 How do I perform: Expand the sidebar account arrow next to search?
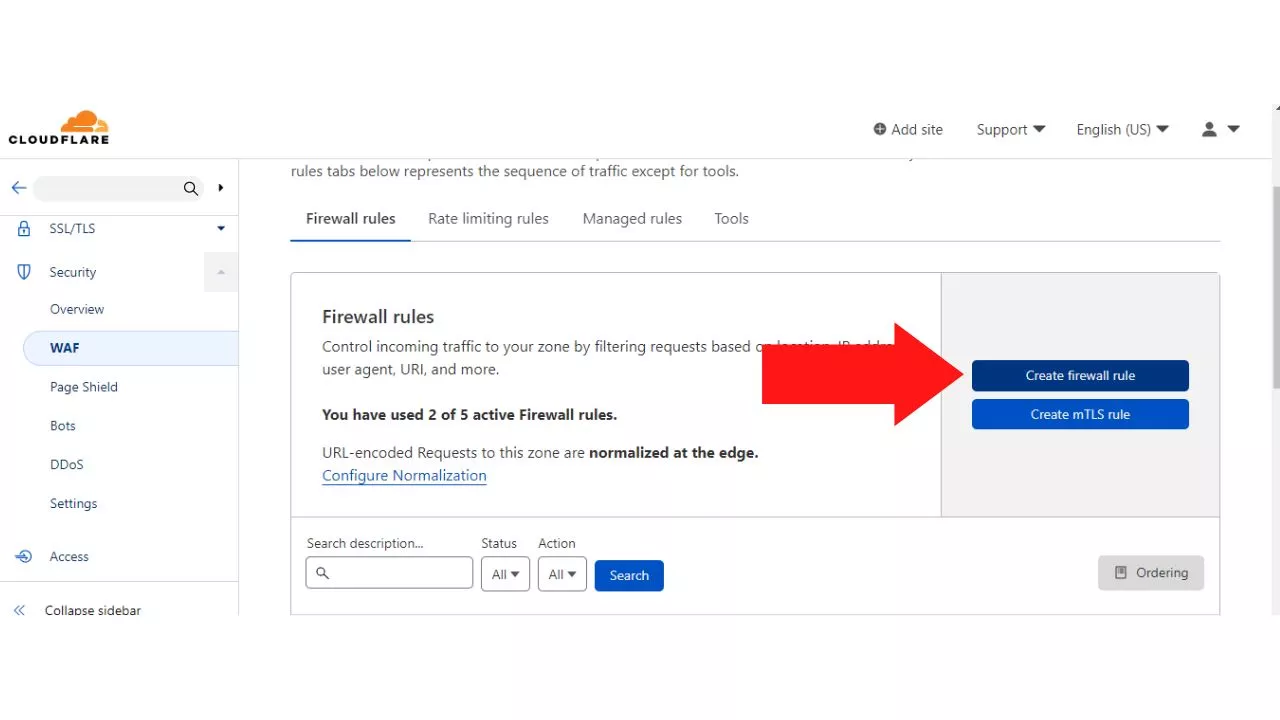click(x=220, y=188)
